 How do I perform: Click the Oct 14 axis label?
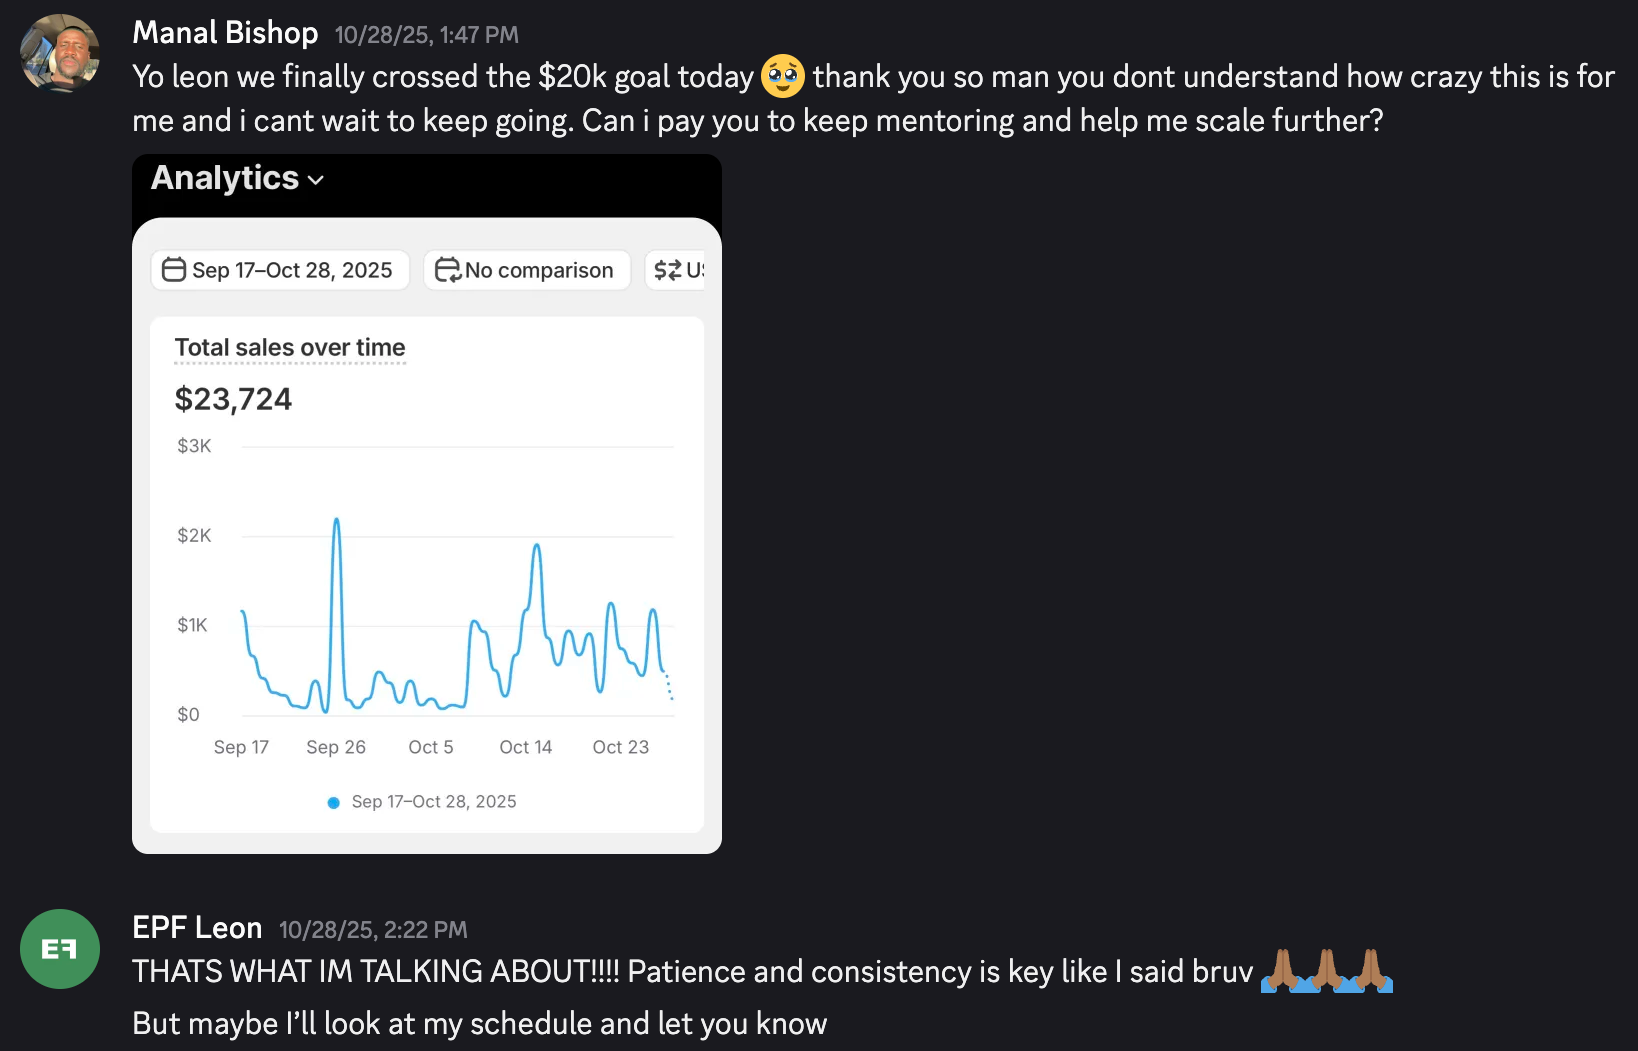pos(525,747)
